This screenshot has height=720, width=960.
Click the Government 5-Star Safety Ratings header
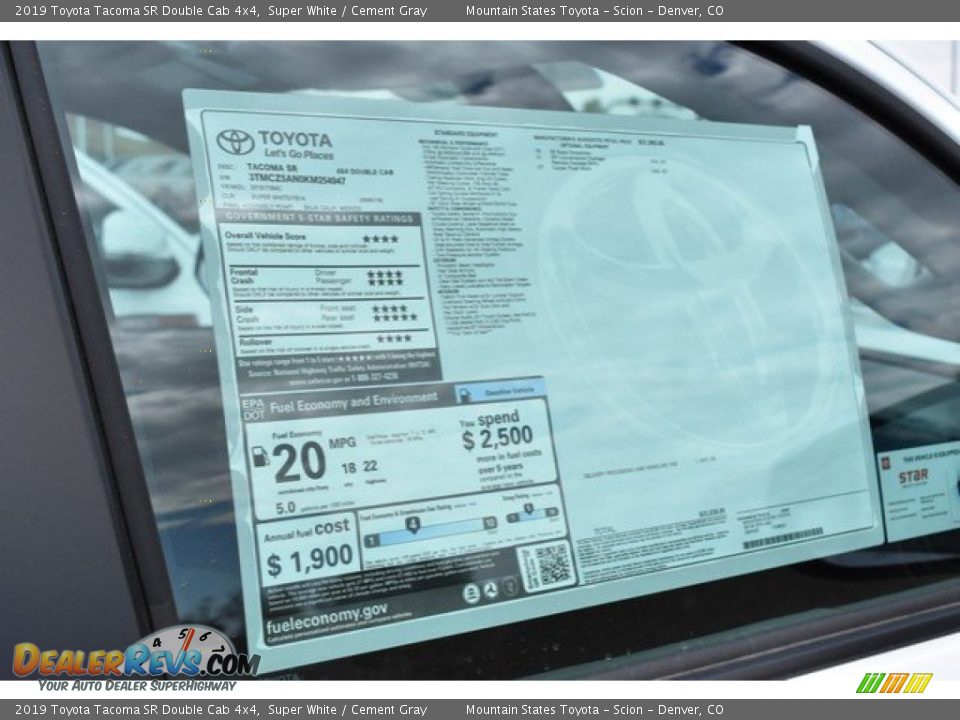coord(320,217)
